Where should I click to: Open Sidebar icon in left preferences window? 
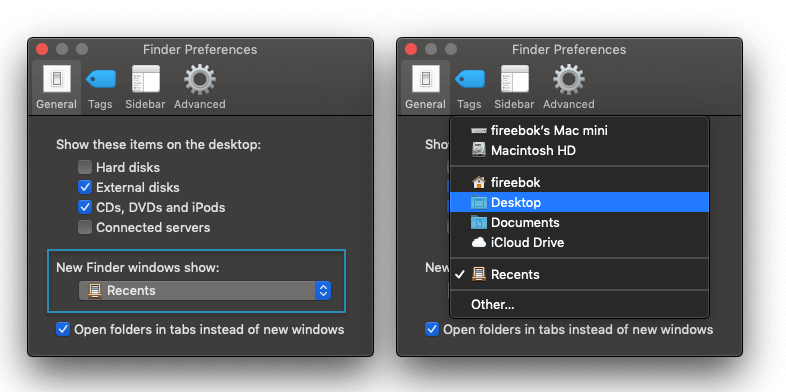tap(145, 79)
